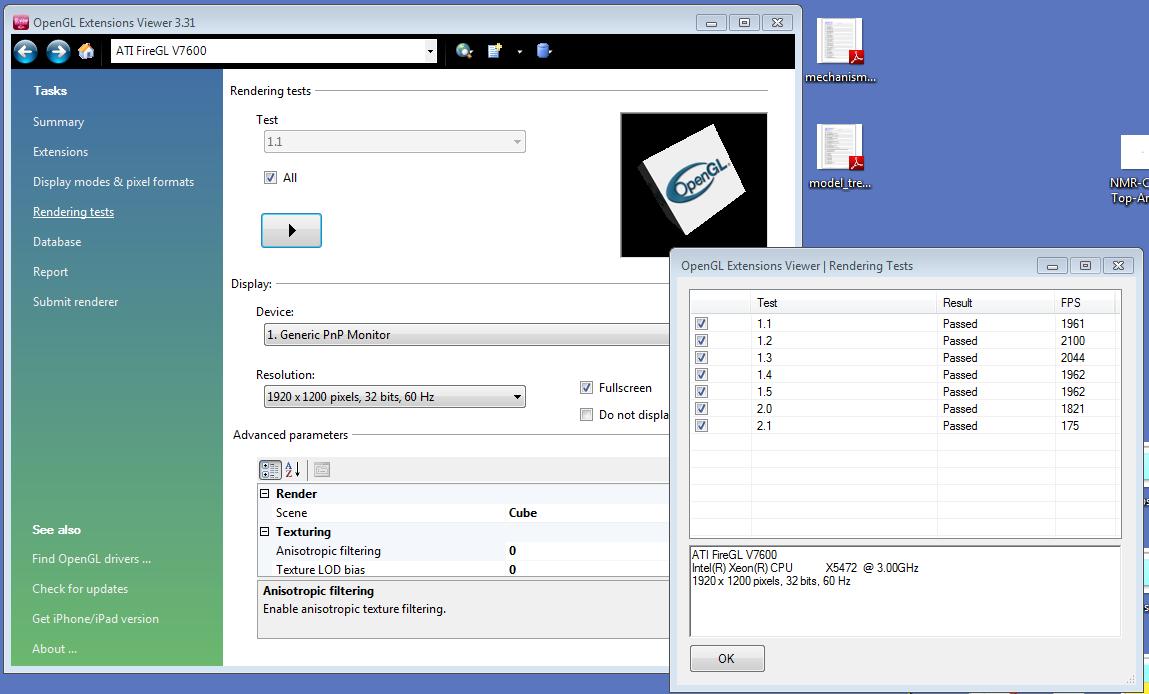This screenshot has height=694, width=1149.
Task: Click the property pages icon
Action: coord(322,470)
